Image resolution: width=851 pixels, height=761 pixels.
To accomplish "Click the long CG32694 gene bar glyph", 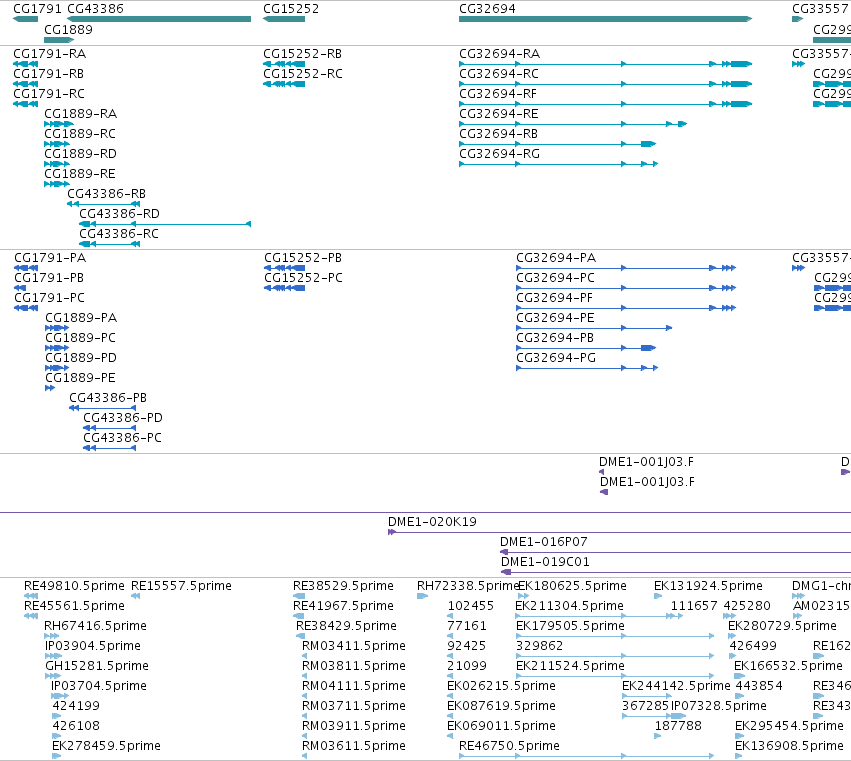I will (x=606, y=19).
